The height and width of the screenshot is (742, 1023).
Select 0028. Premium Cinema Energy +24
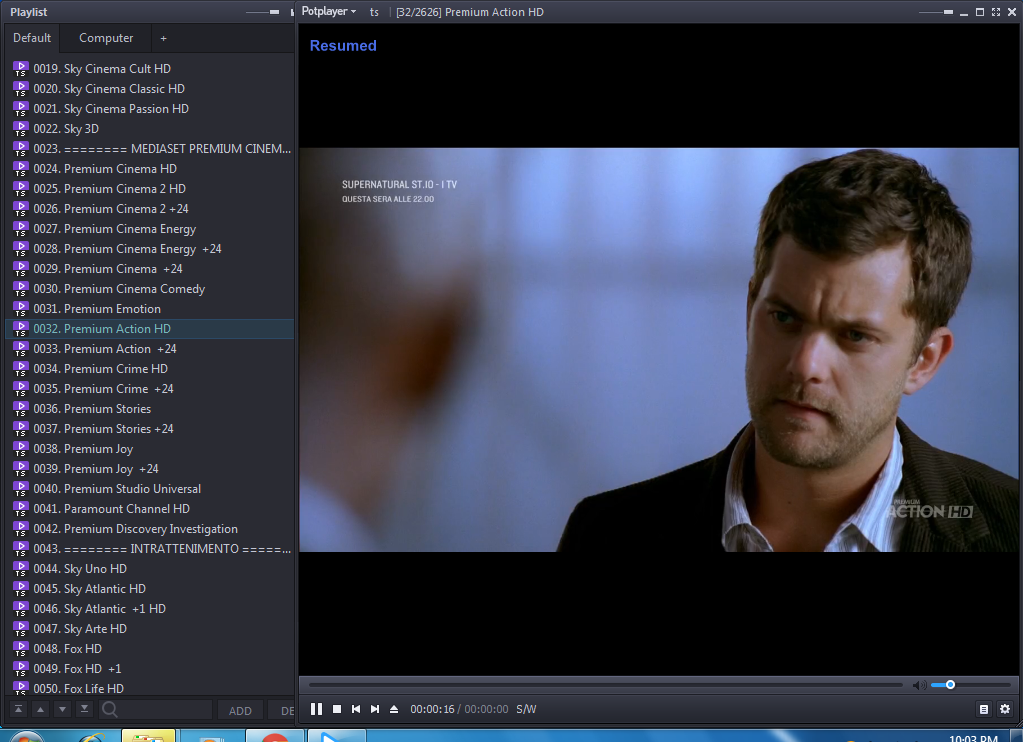point(149,249)
